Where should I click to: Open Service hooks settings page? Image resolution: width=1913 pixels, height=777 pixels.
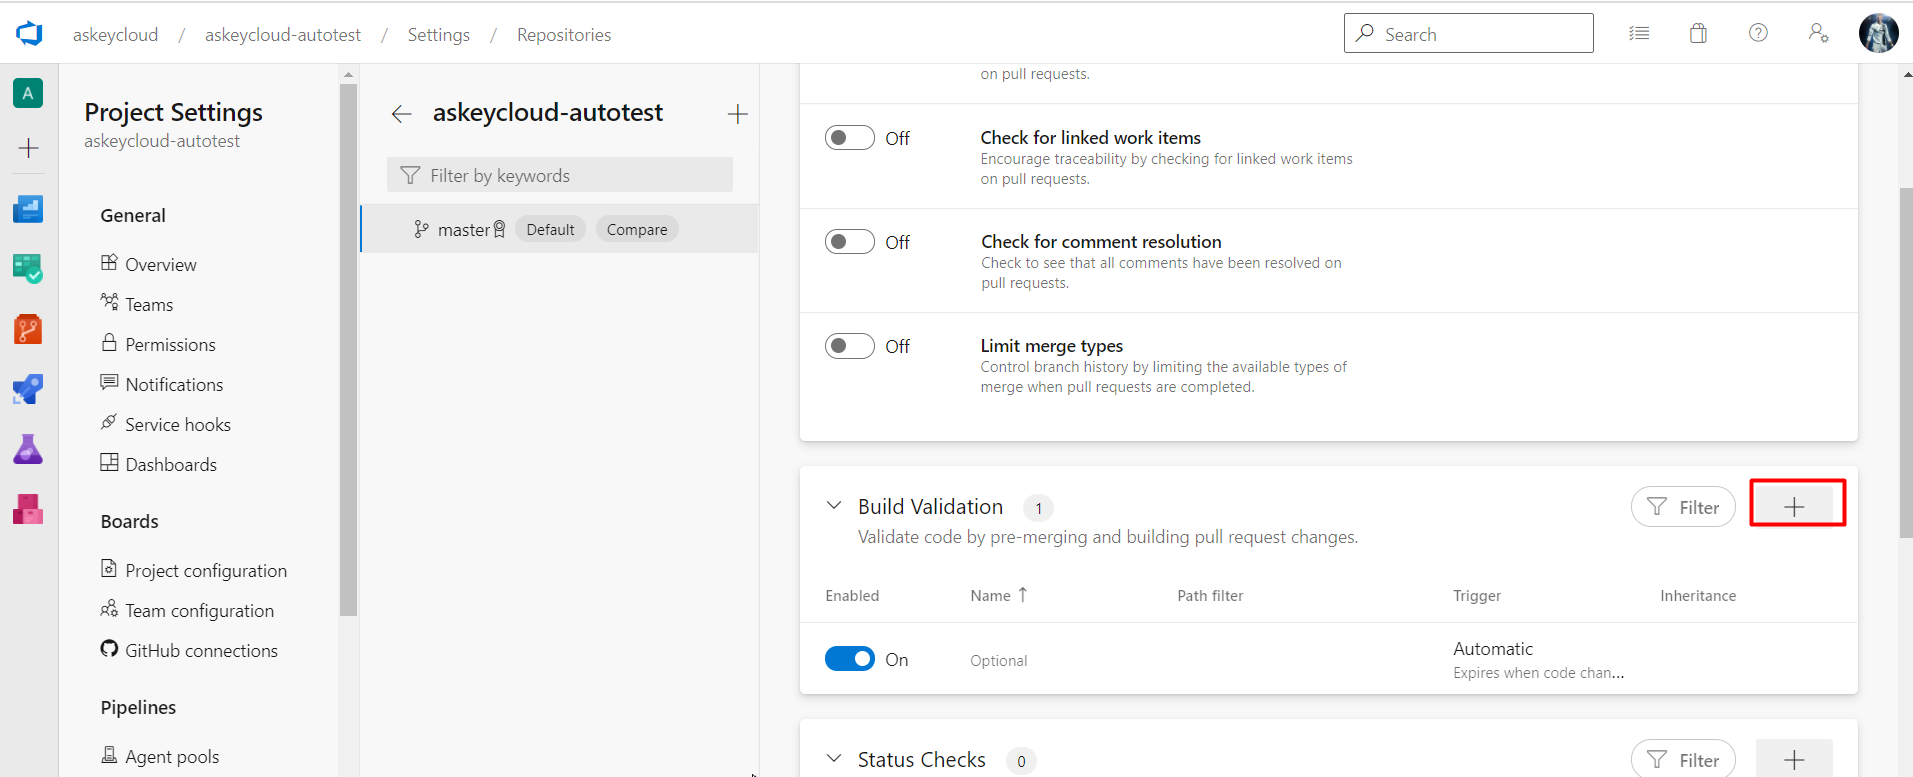(178, 425)
